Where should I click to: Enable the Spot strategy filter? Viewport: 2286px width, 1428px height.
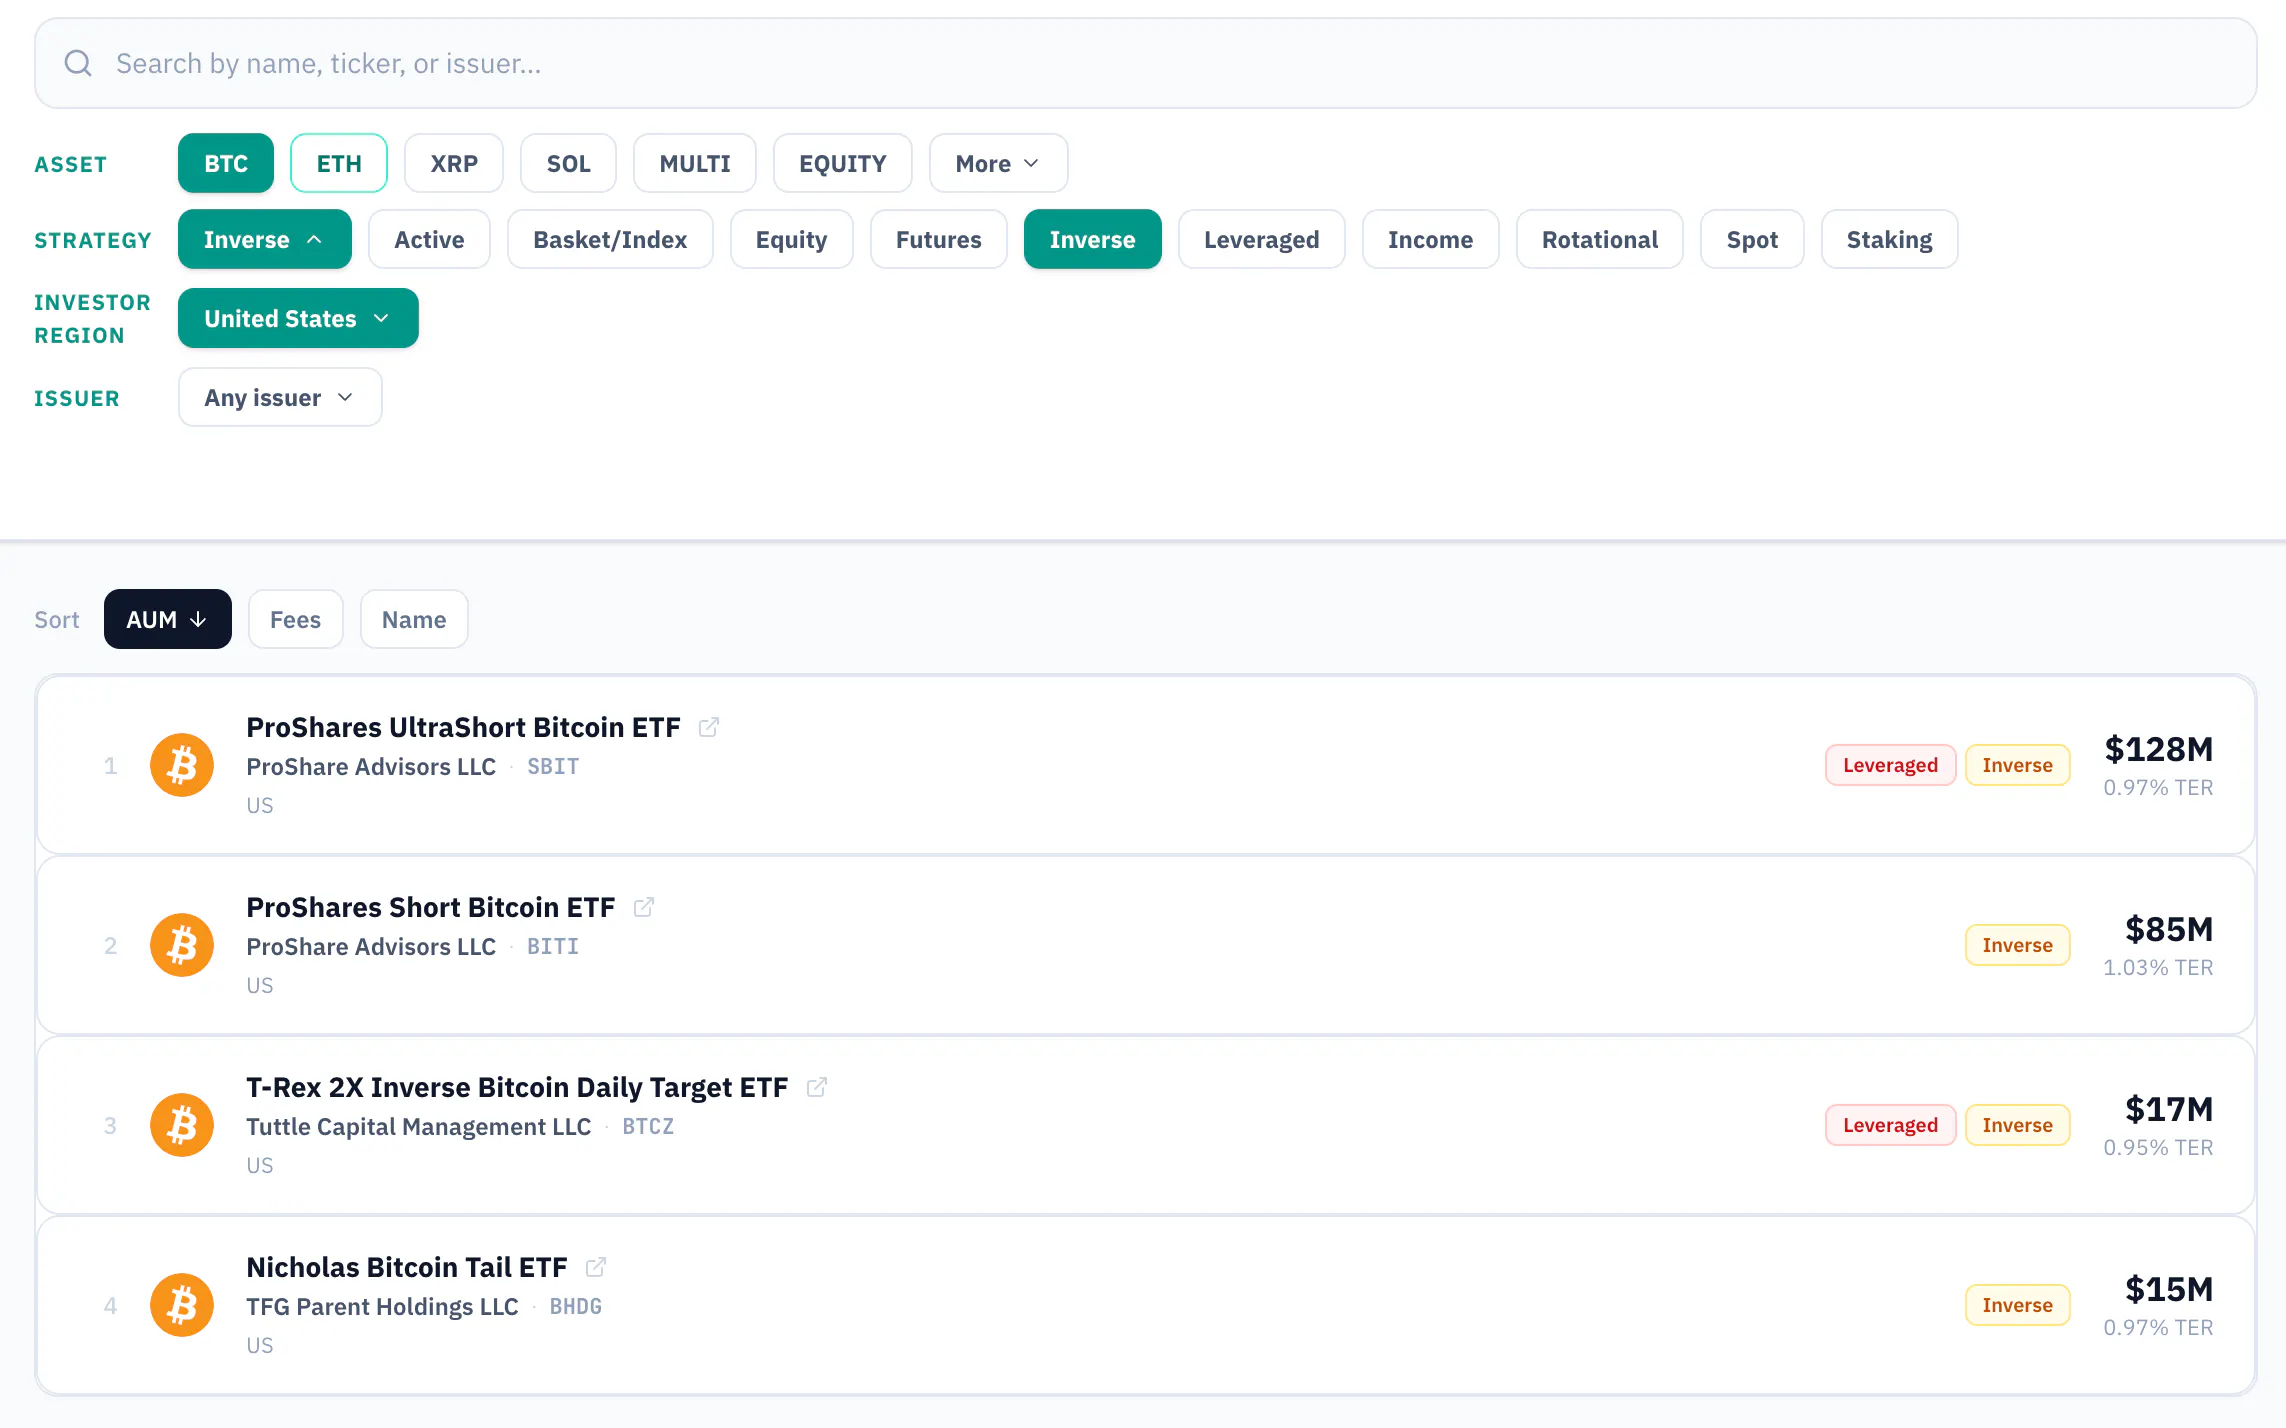pos(1752,239)
